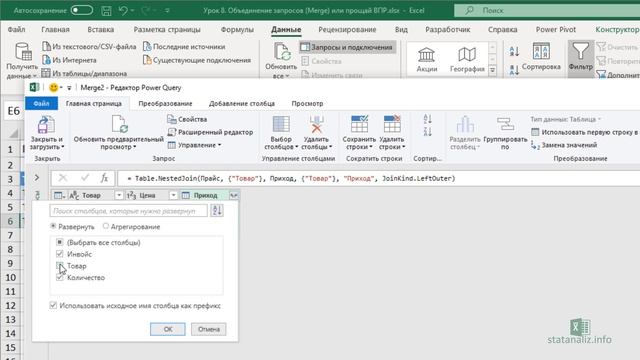Expand data types gallery in Excel
The width and height of the screenshot is (640, 360).
click(x=492, y=70)
